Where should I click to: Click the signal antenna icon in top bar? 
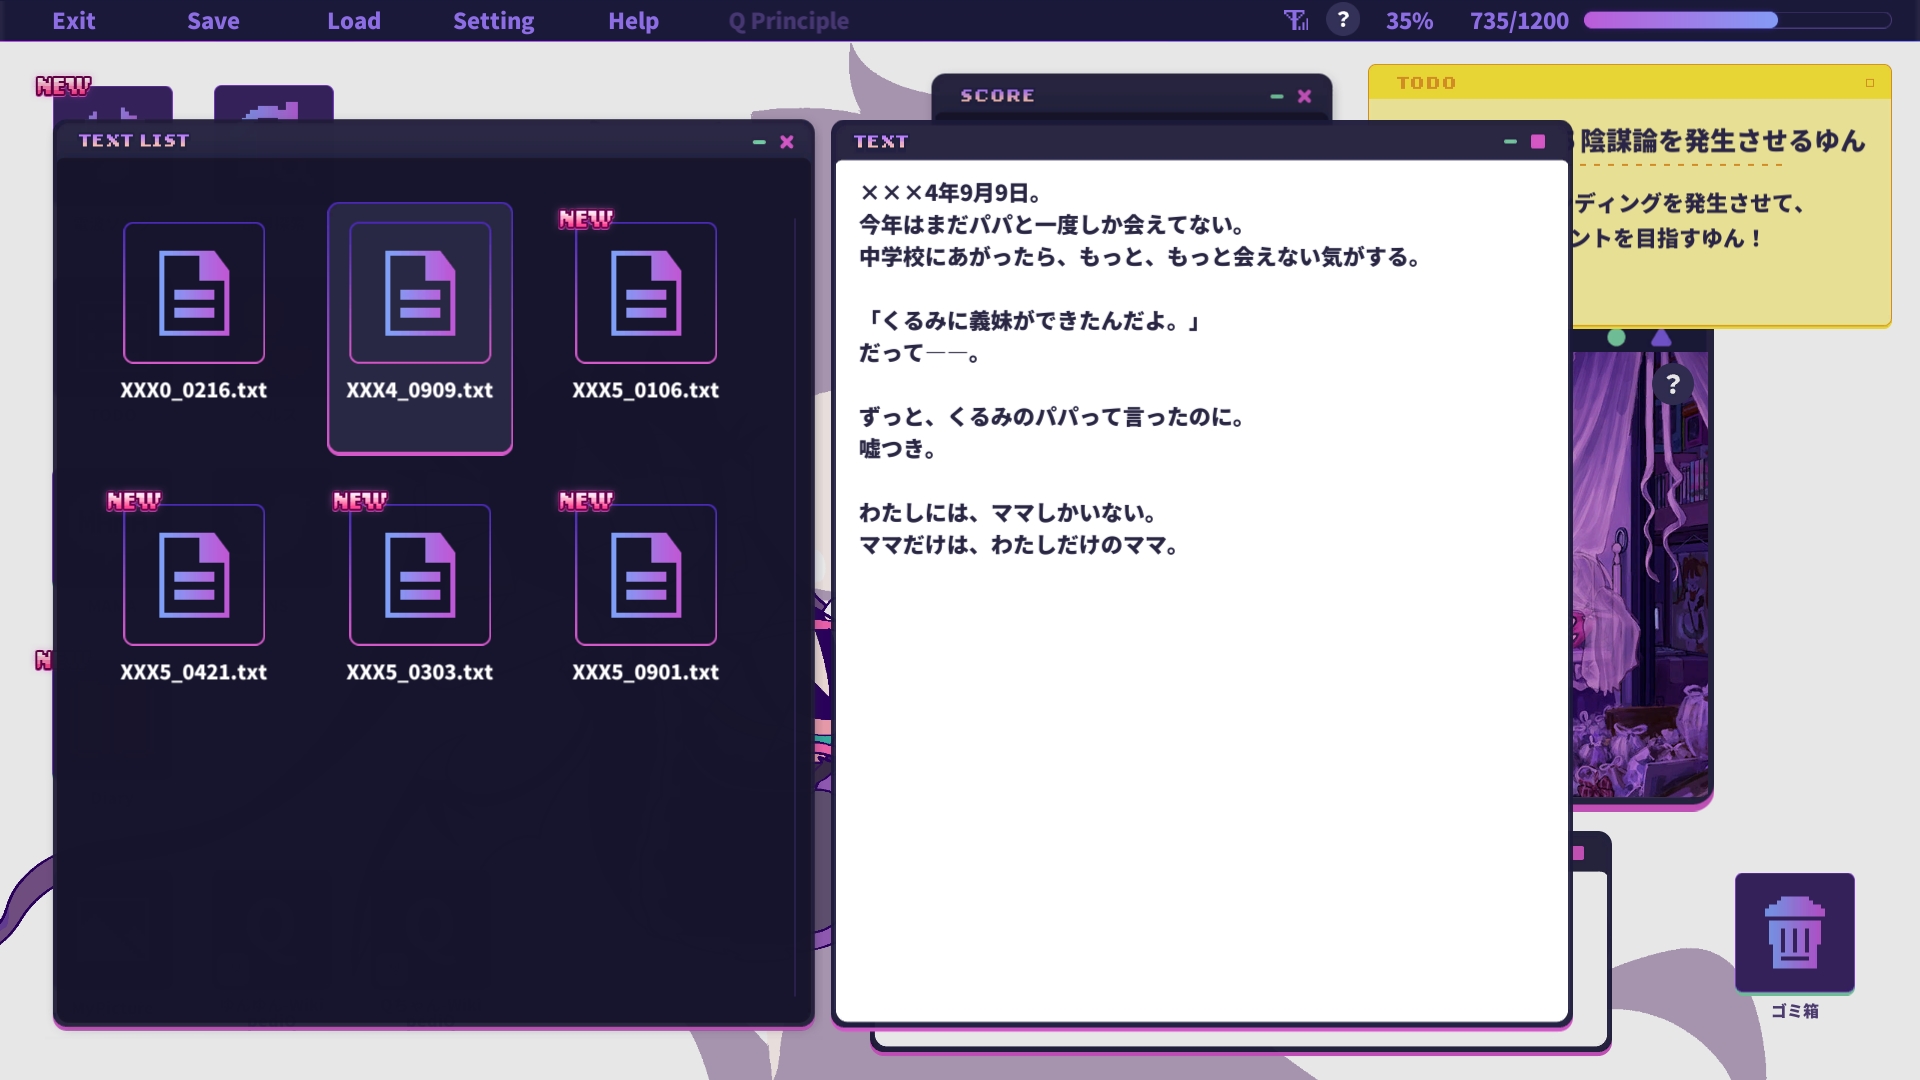click(1296, 20)
